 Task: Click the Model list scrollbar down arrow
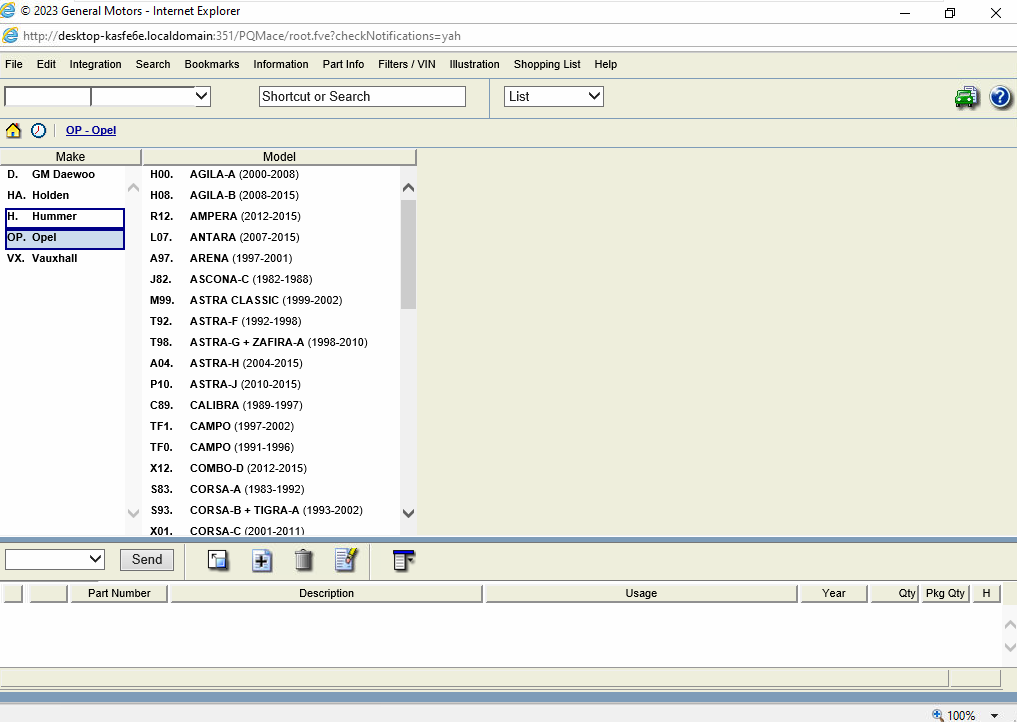pyautogui.click(x=408, y=513)
